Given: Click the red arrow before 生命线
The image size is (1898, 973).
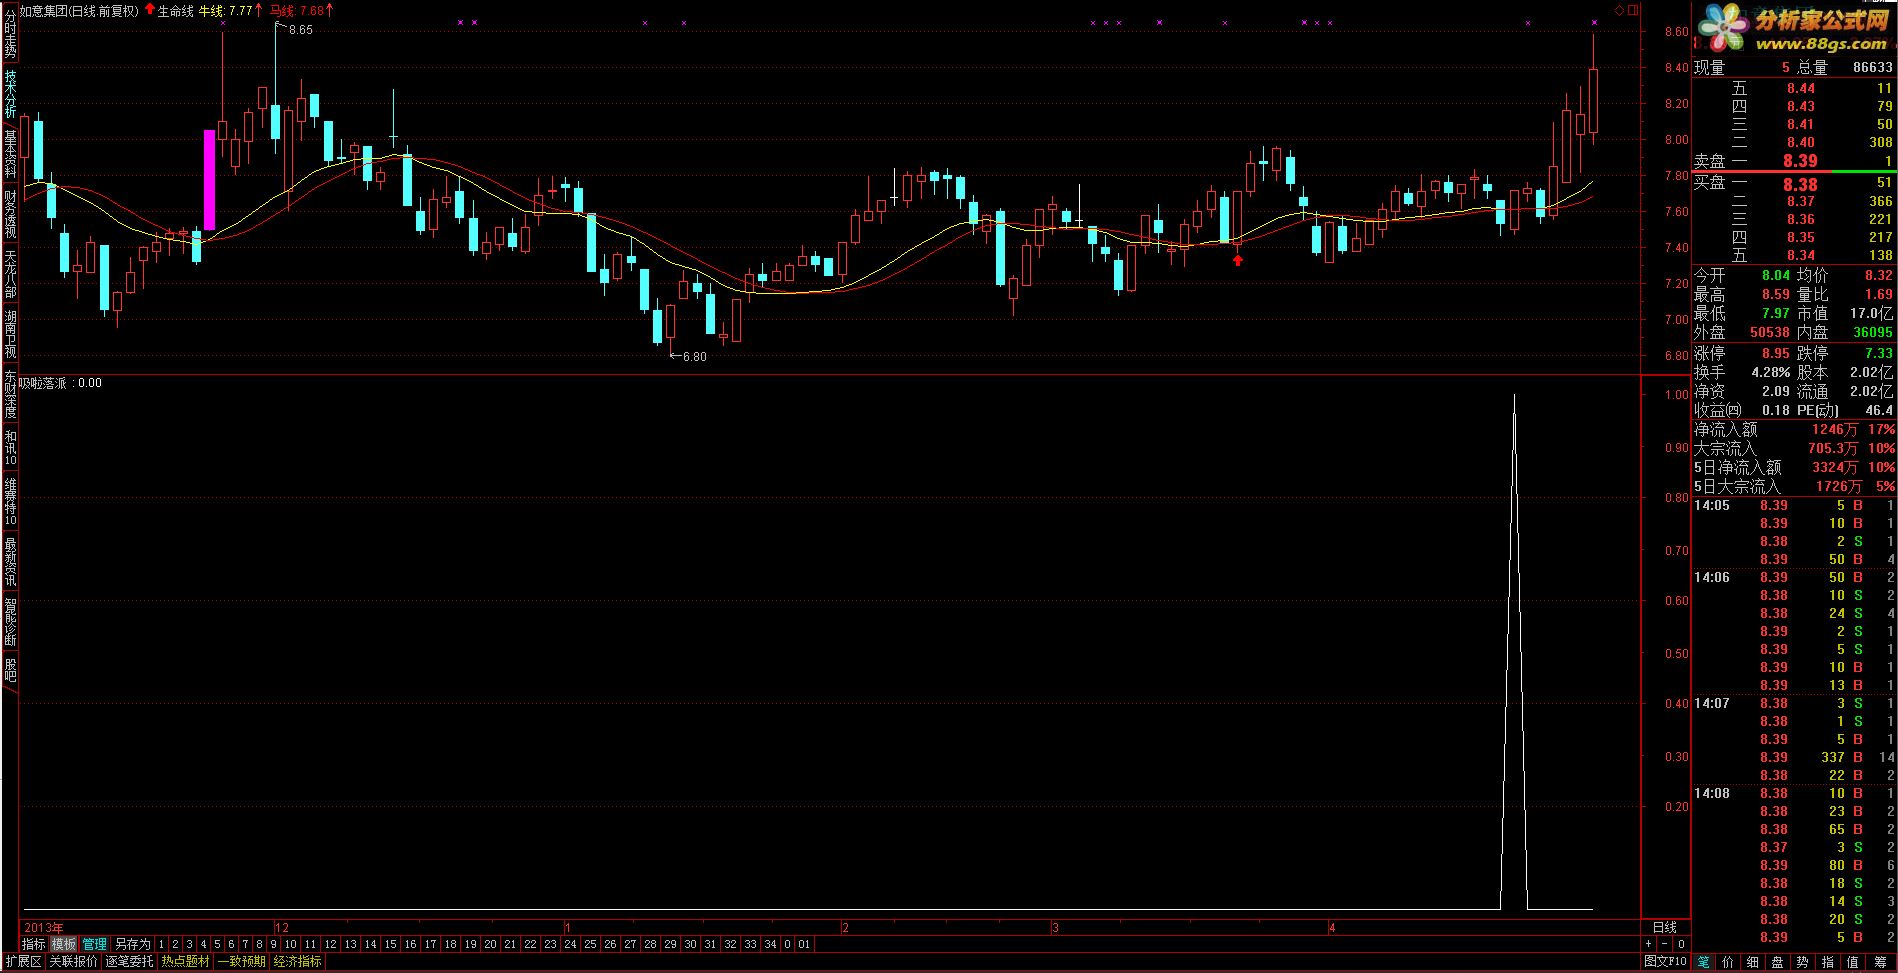Looking at the screenshot, I should click(x=149, y=10).
